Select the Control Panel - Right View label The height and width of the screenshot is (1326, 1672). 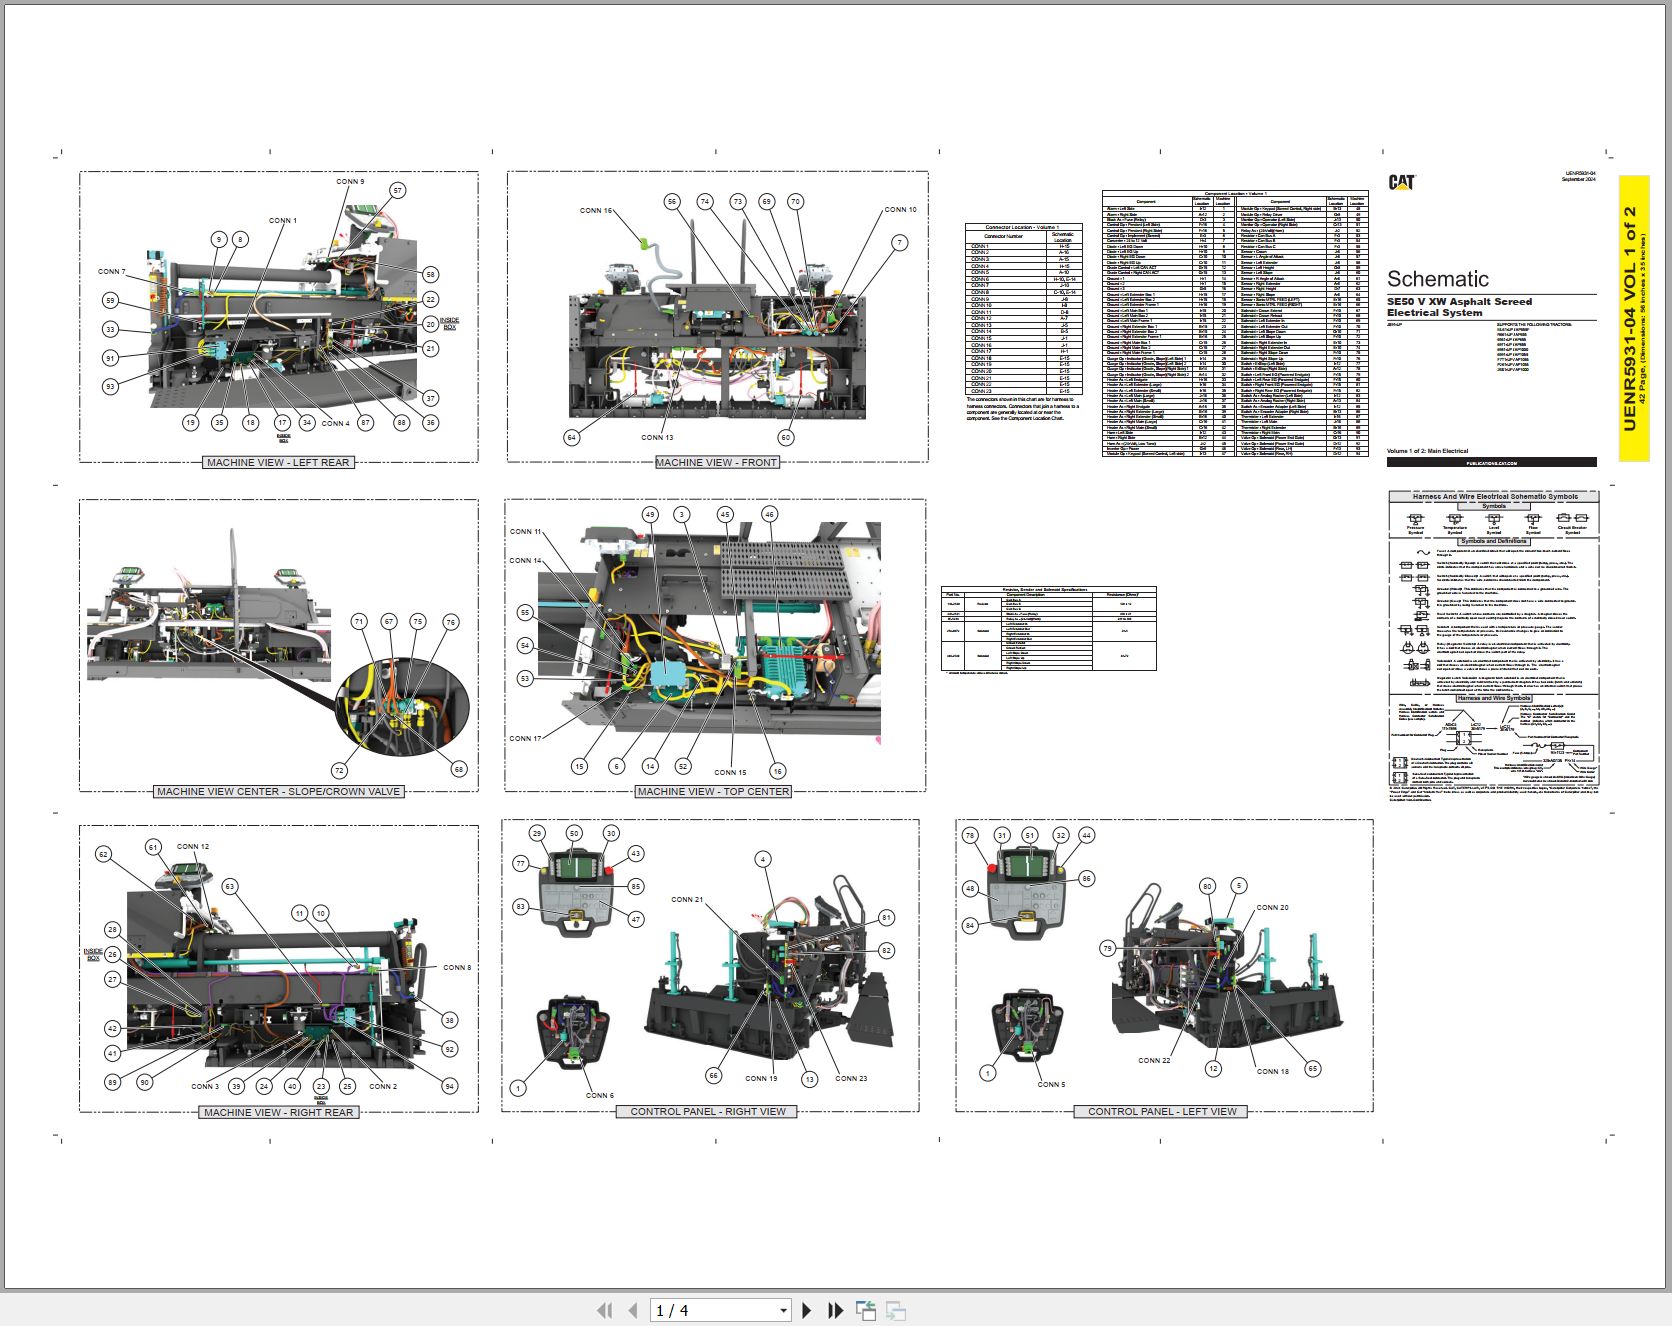pos(708,1111)
